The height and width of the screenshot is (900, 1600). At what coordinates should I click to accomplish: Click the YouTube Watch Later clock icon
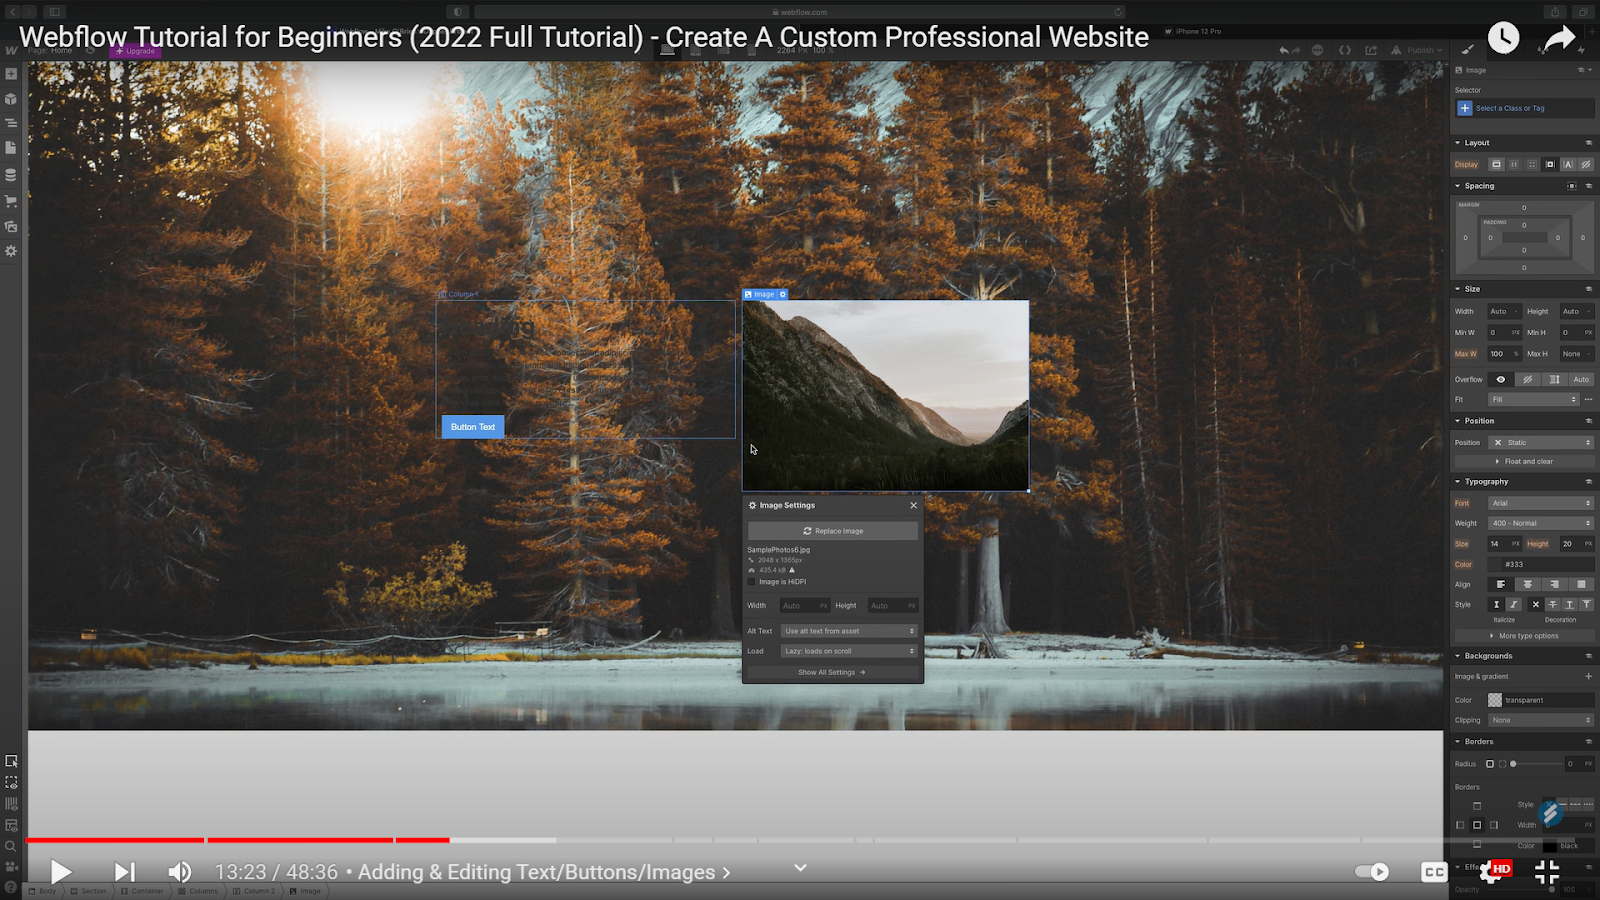coord(1503,38)
